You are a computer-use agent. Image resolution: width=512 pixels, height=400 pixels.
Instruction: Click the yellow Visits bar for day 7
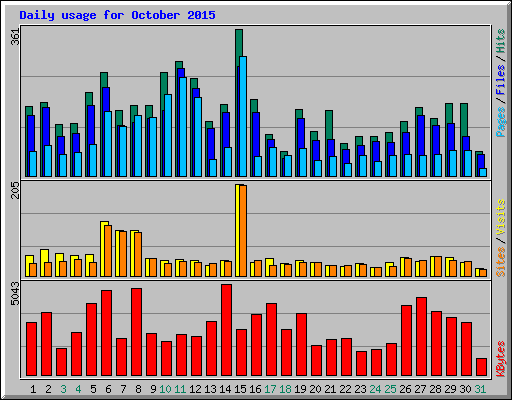[117, 253]
